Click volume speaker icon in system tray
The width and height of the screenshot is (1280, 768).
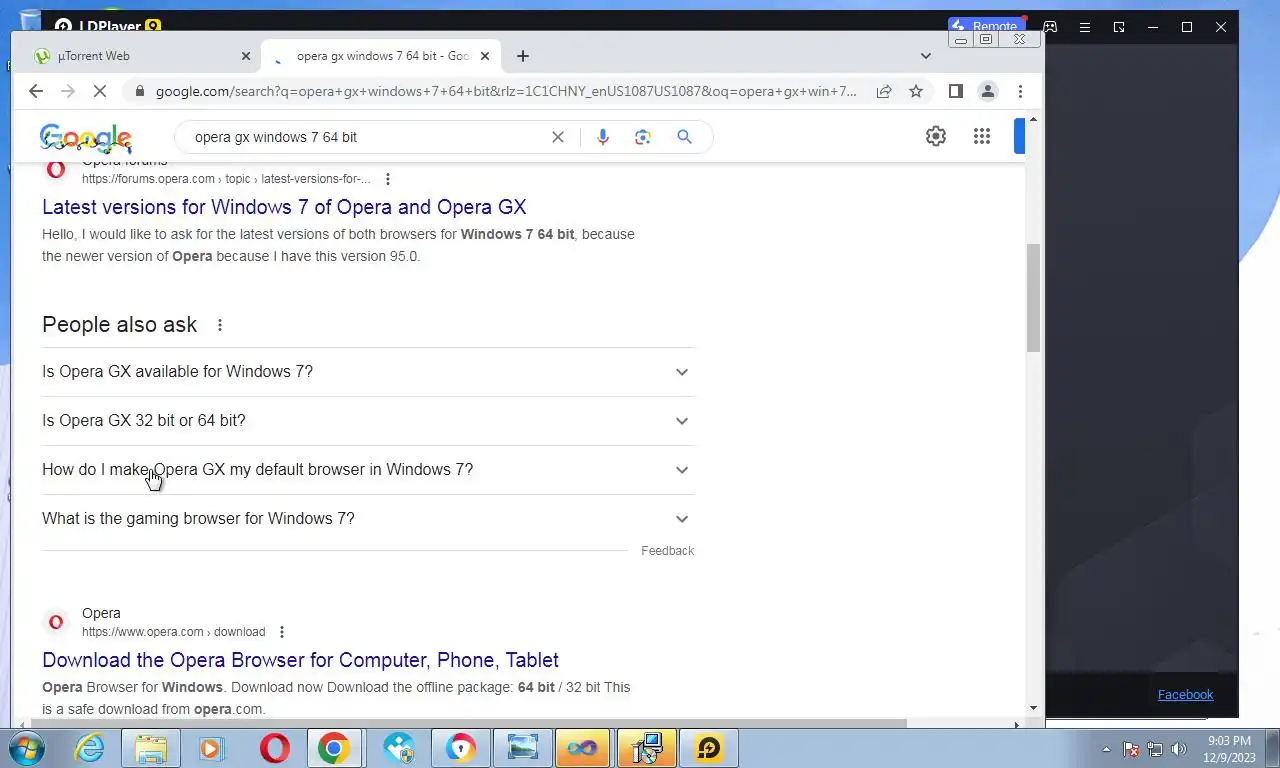click(1179, 749)
